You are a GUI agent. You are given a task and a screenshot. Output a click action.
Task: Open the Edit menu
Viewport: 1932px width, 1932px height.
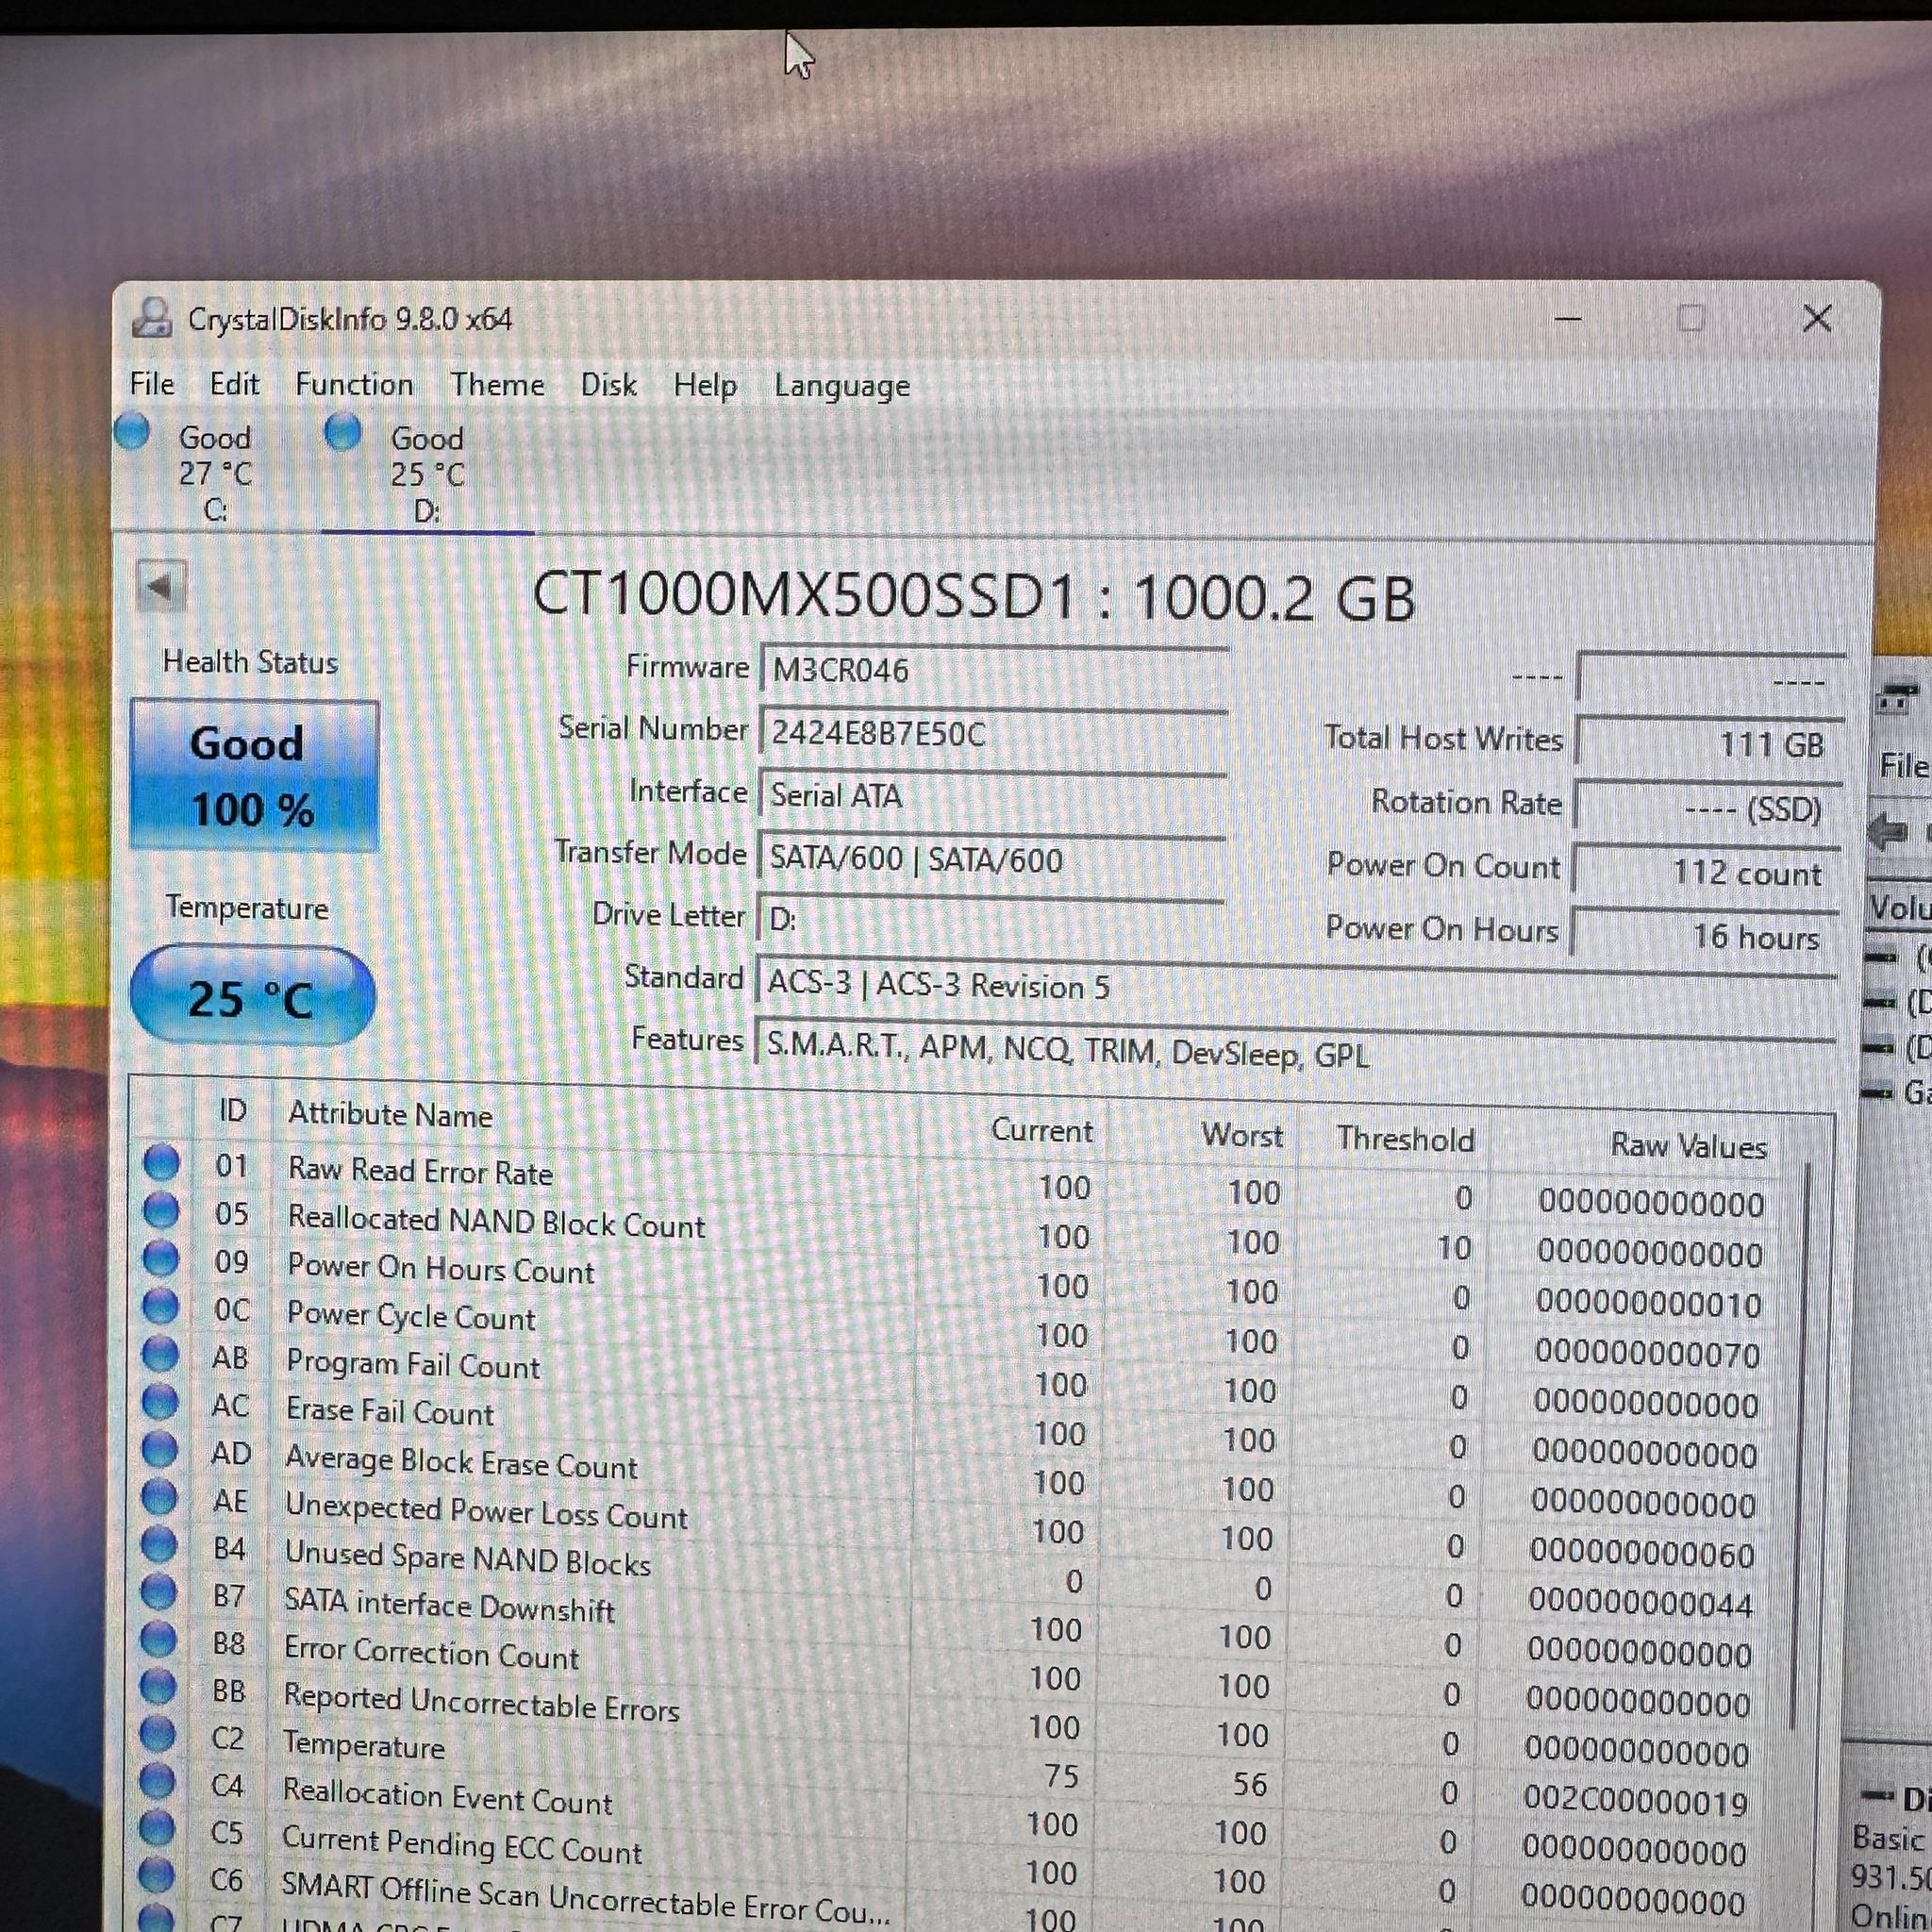pos(234,384)
